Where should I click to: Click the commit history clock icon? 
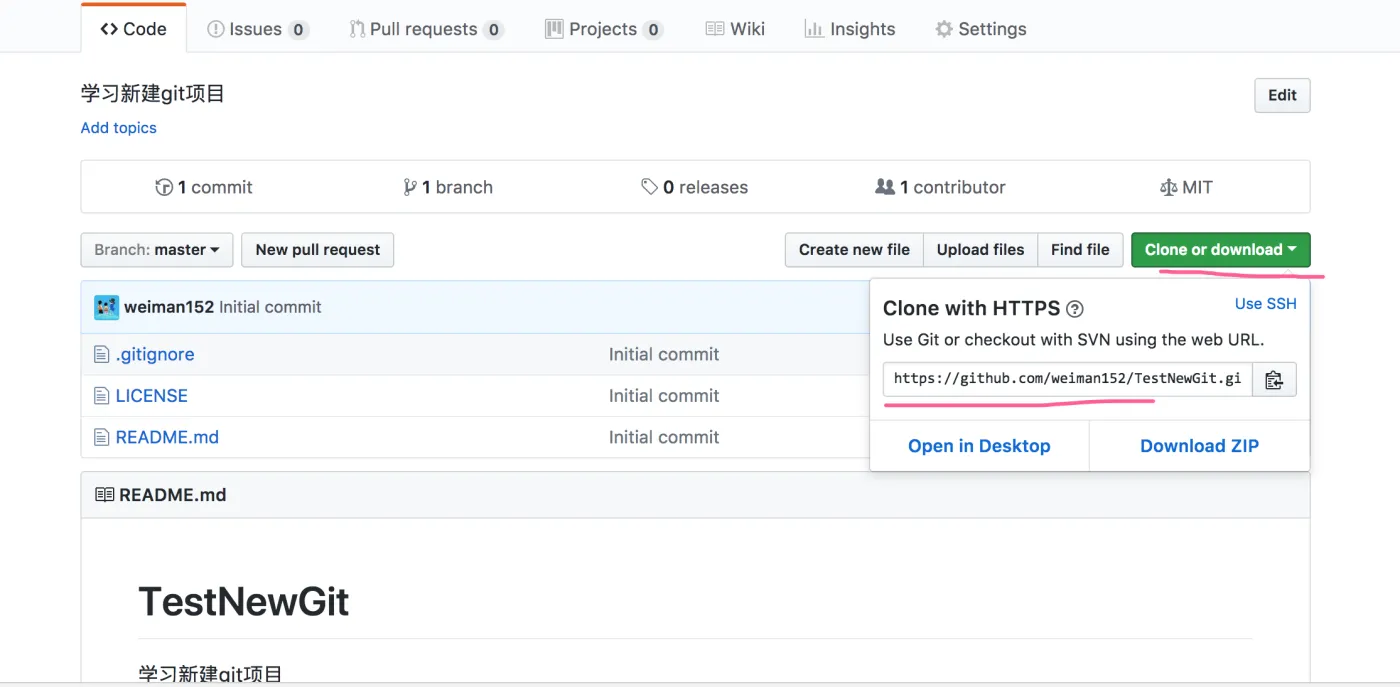(x=164, y=187)
